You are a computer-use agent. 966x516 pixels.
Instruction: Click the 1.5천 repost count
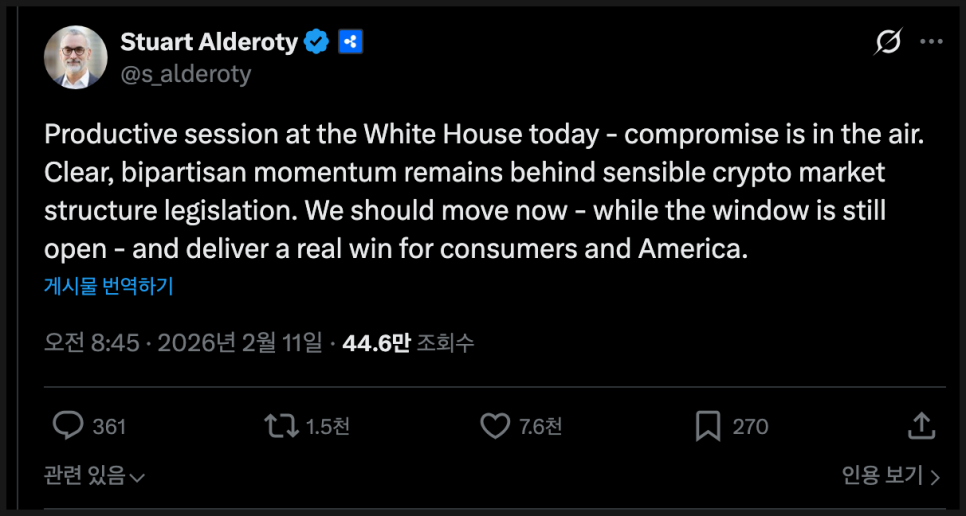tap(327, 427)
